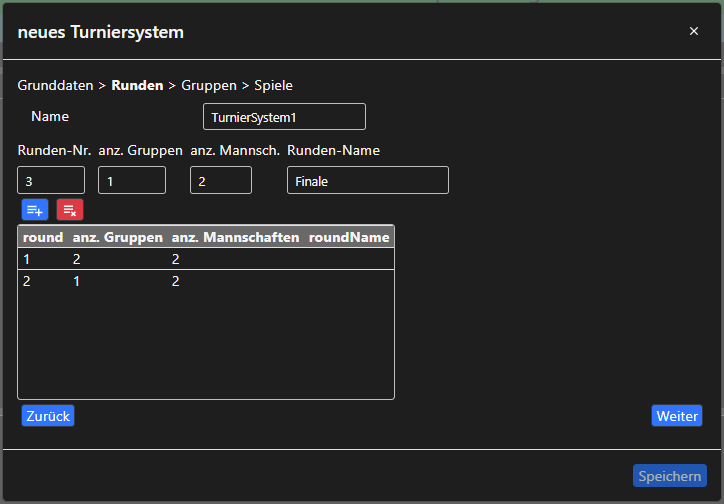
Task: Click the Name label
Action: point(50,116)
